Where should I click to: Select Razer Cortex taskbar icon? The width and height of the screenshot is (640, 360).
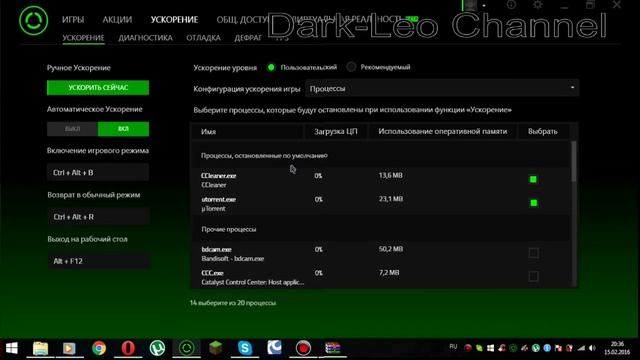pyautogui.click(x=187, y=348)
